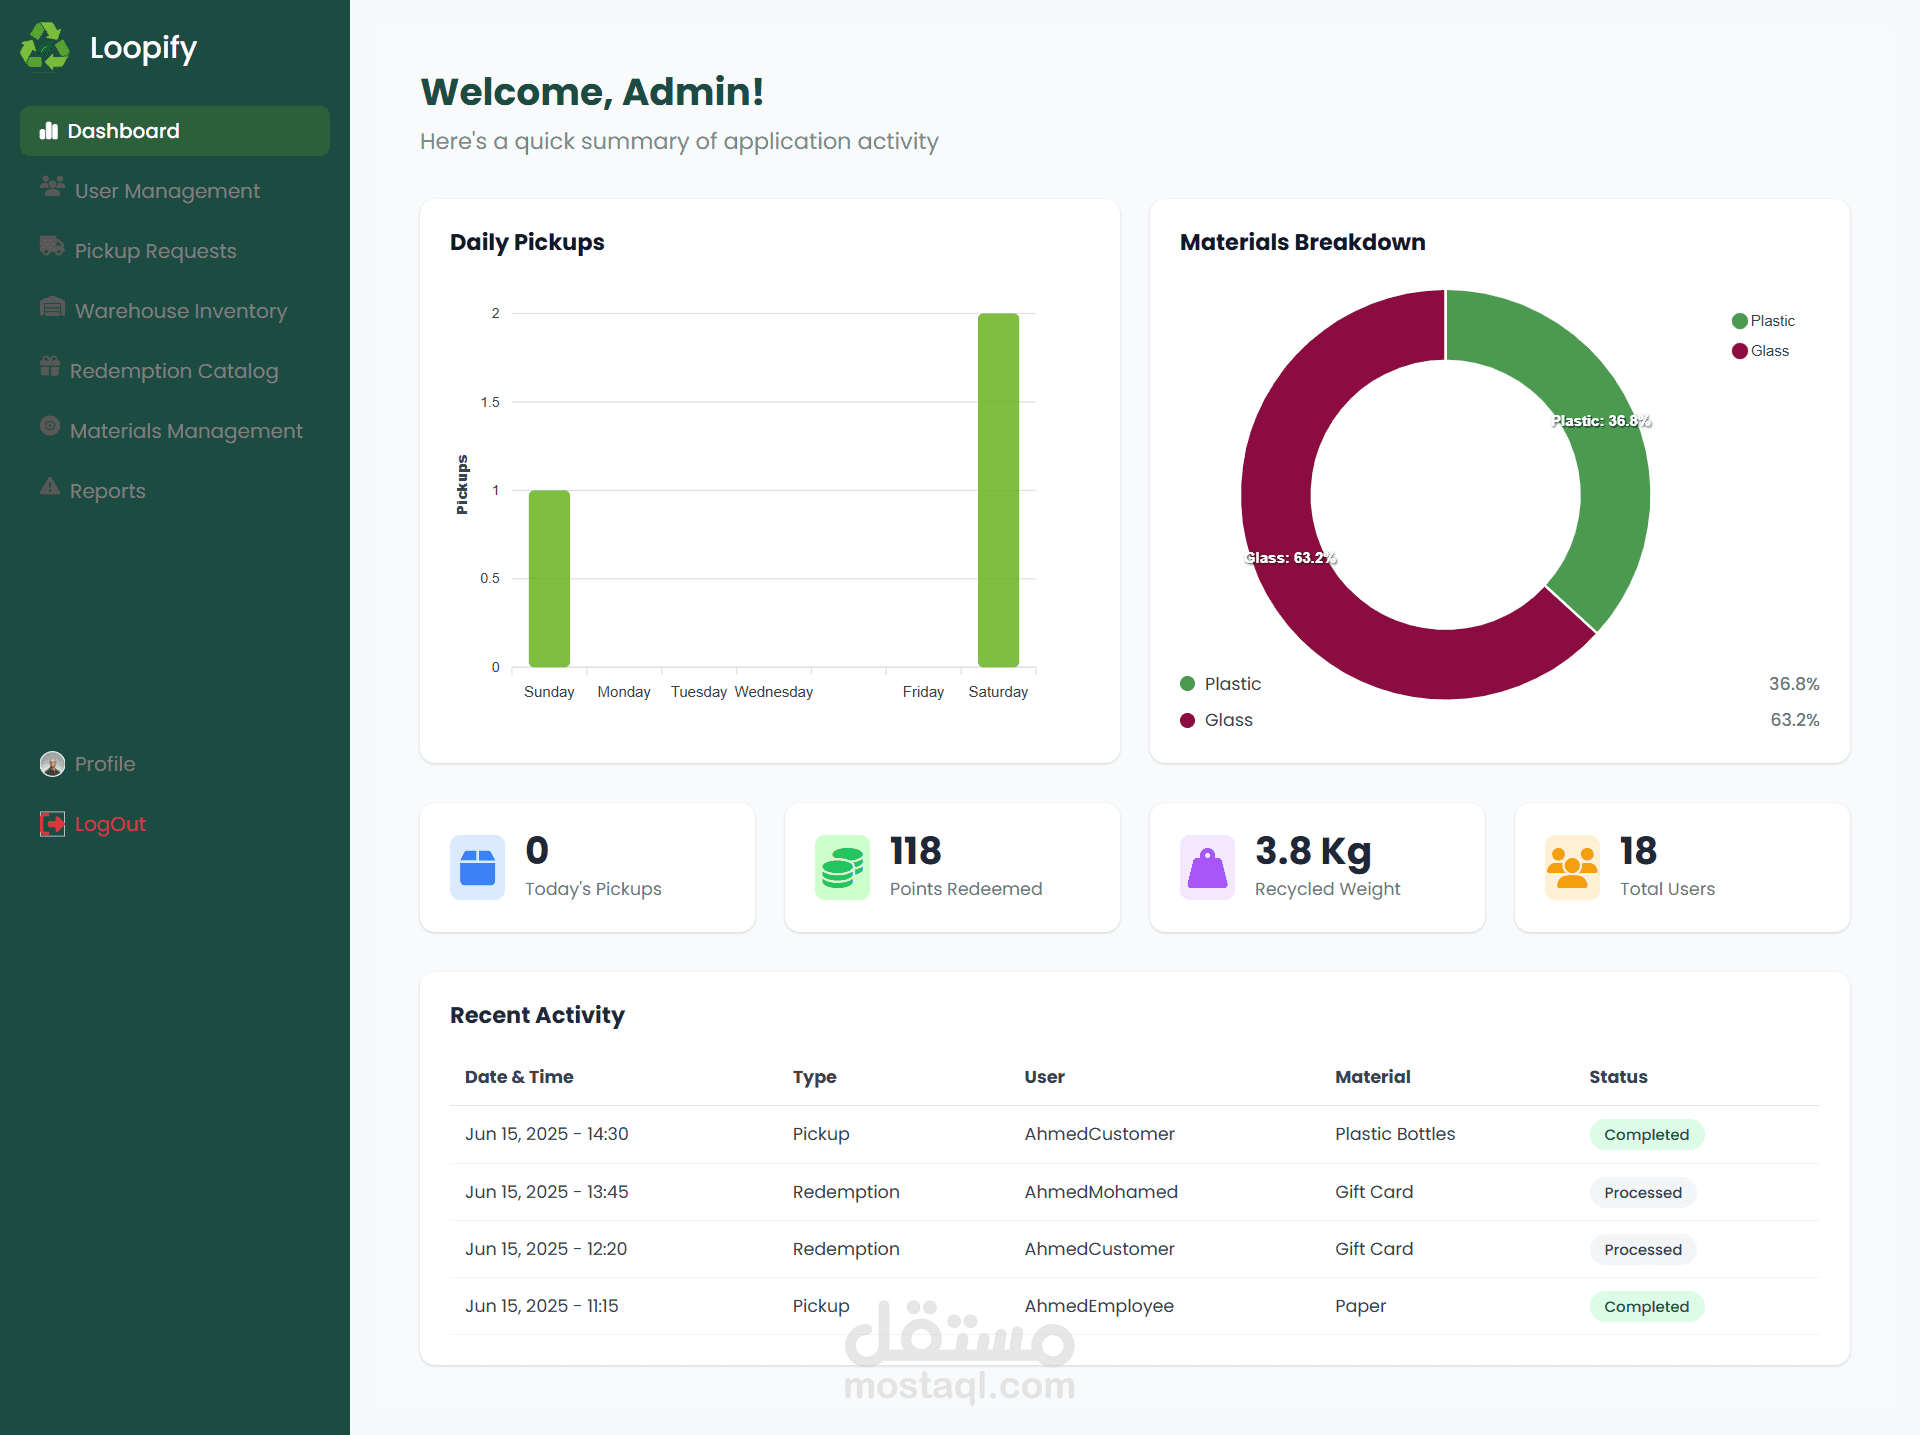Click the User Management people icon
1920x1435 pixels.
(x=52, y=186)
